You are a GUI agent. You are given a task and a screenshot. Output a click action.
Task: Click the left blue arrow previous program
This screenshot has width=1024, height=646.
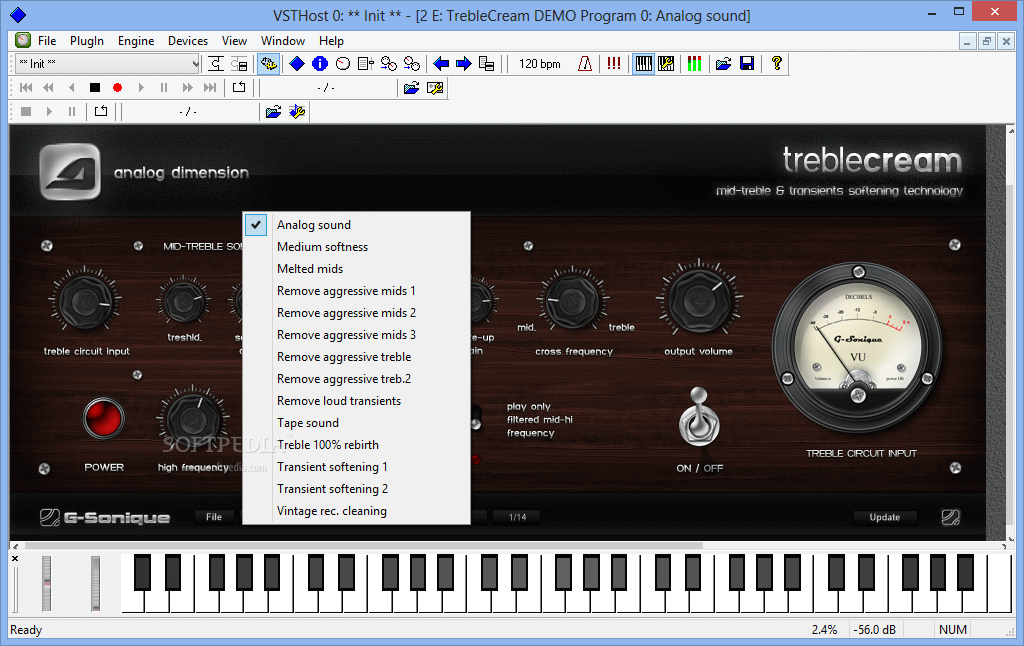point(441,63)
